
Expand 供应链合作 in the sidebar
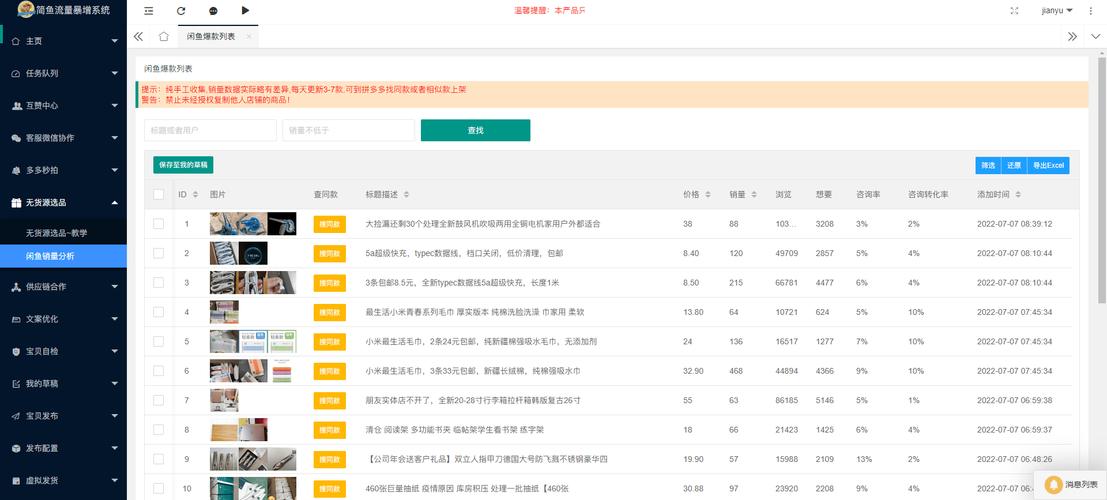click(x=64, y=287)
